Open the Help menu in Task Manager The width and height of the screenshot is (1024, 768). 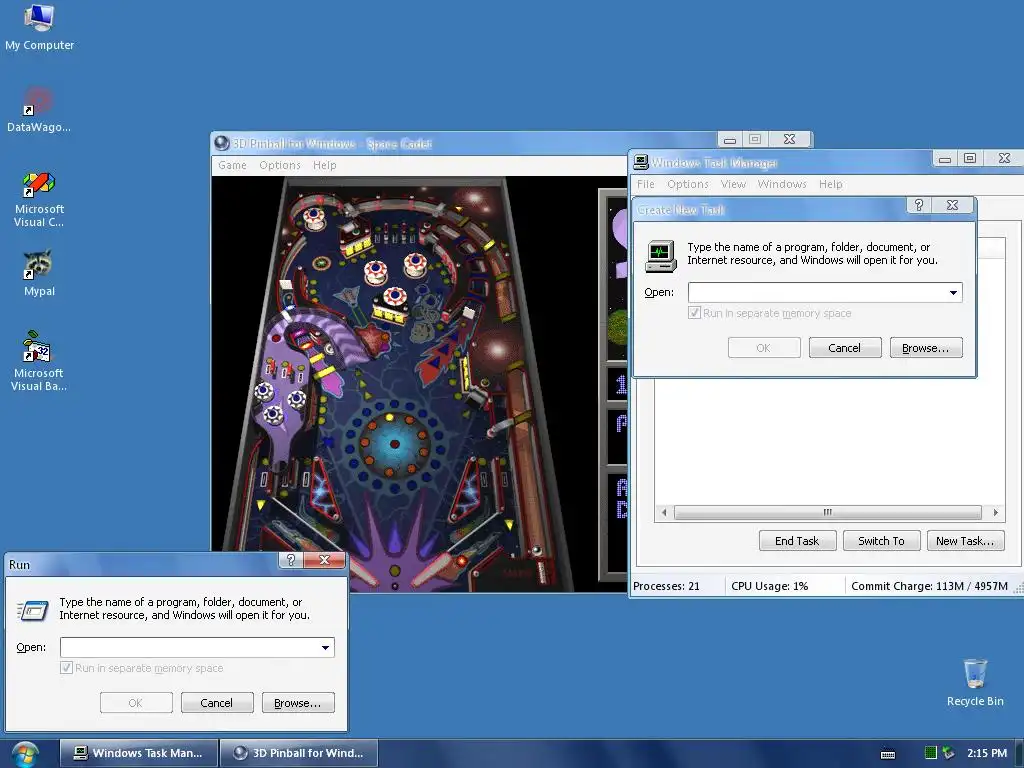click(x=831, y=184)
